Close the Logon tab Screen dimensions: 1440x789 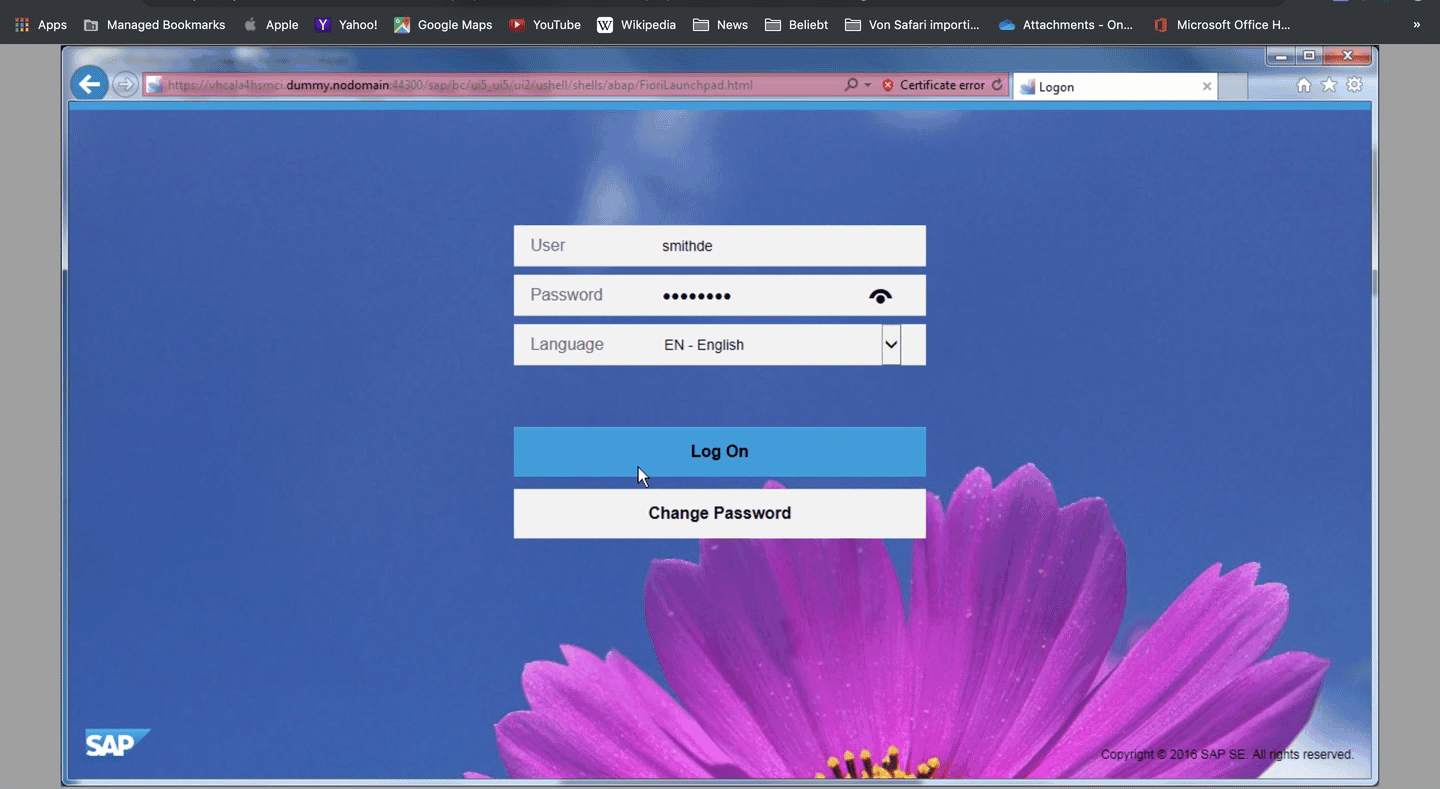(1207, 87)
